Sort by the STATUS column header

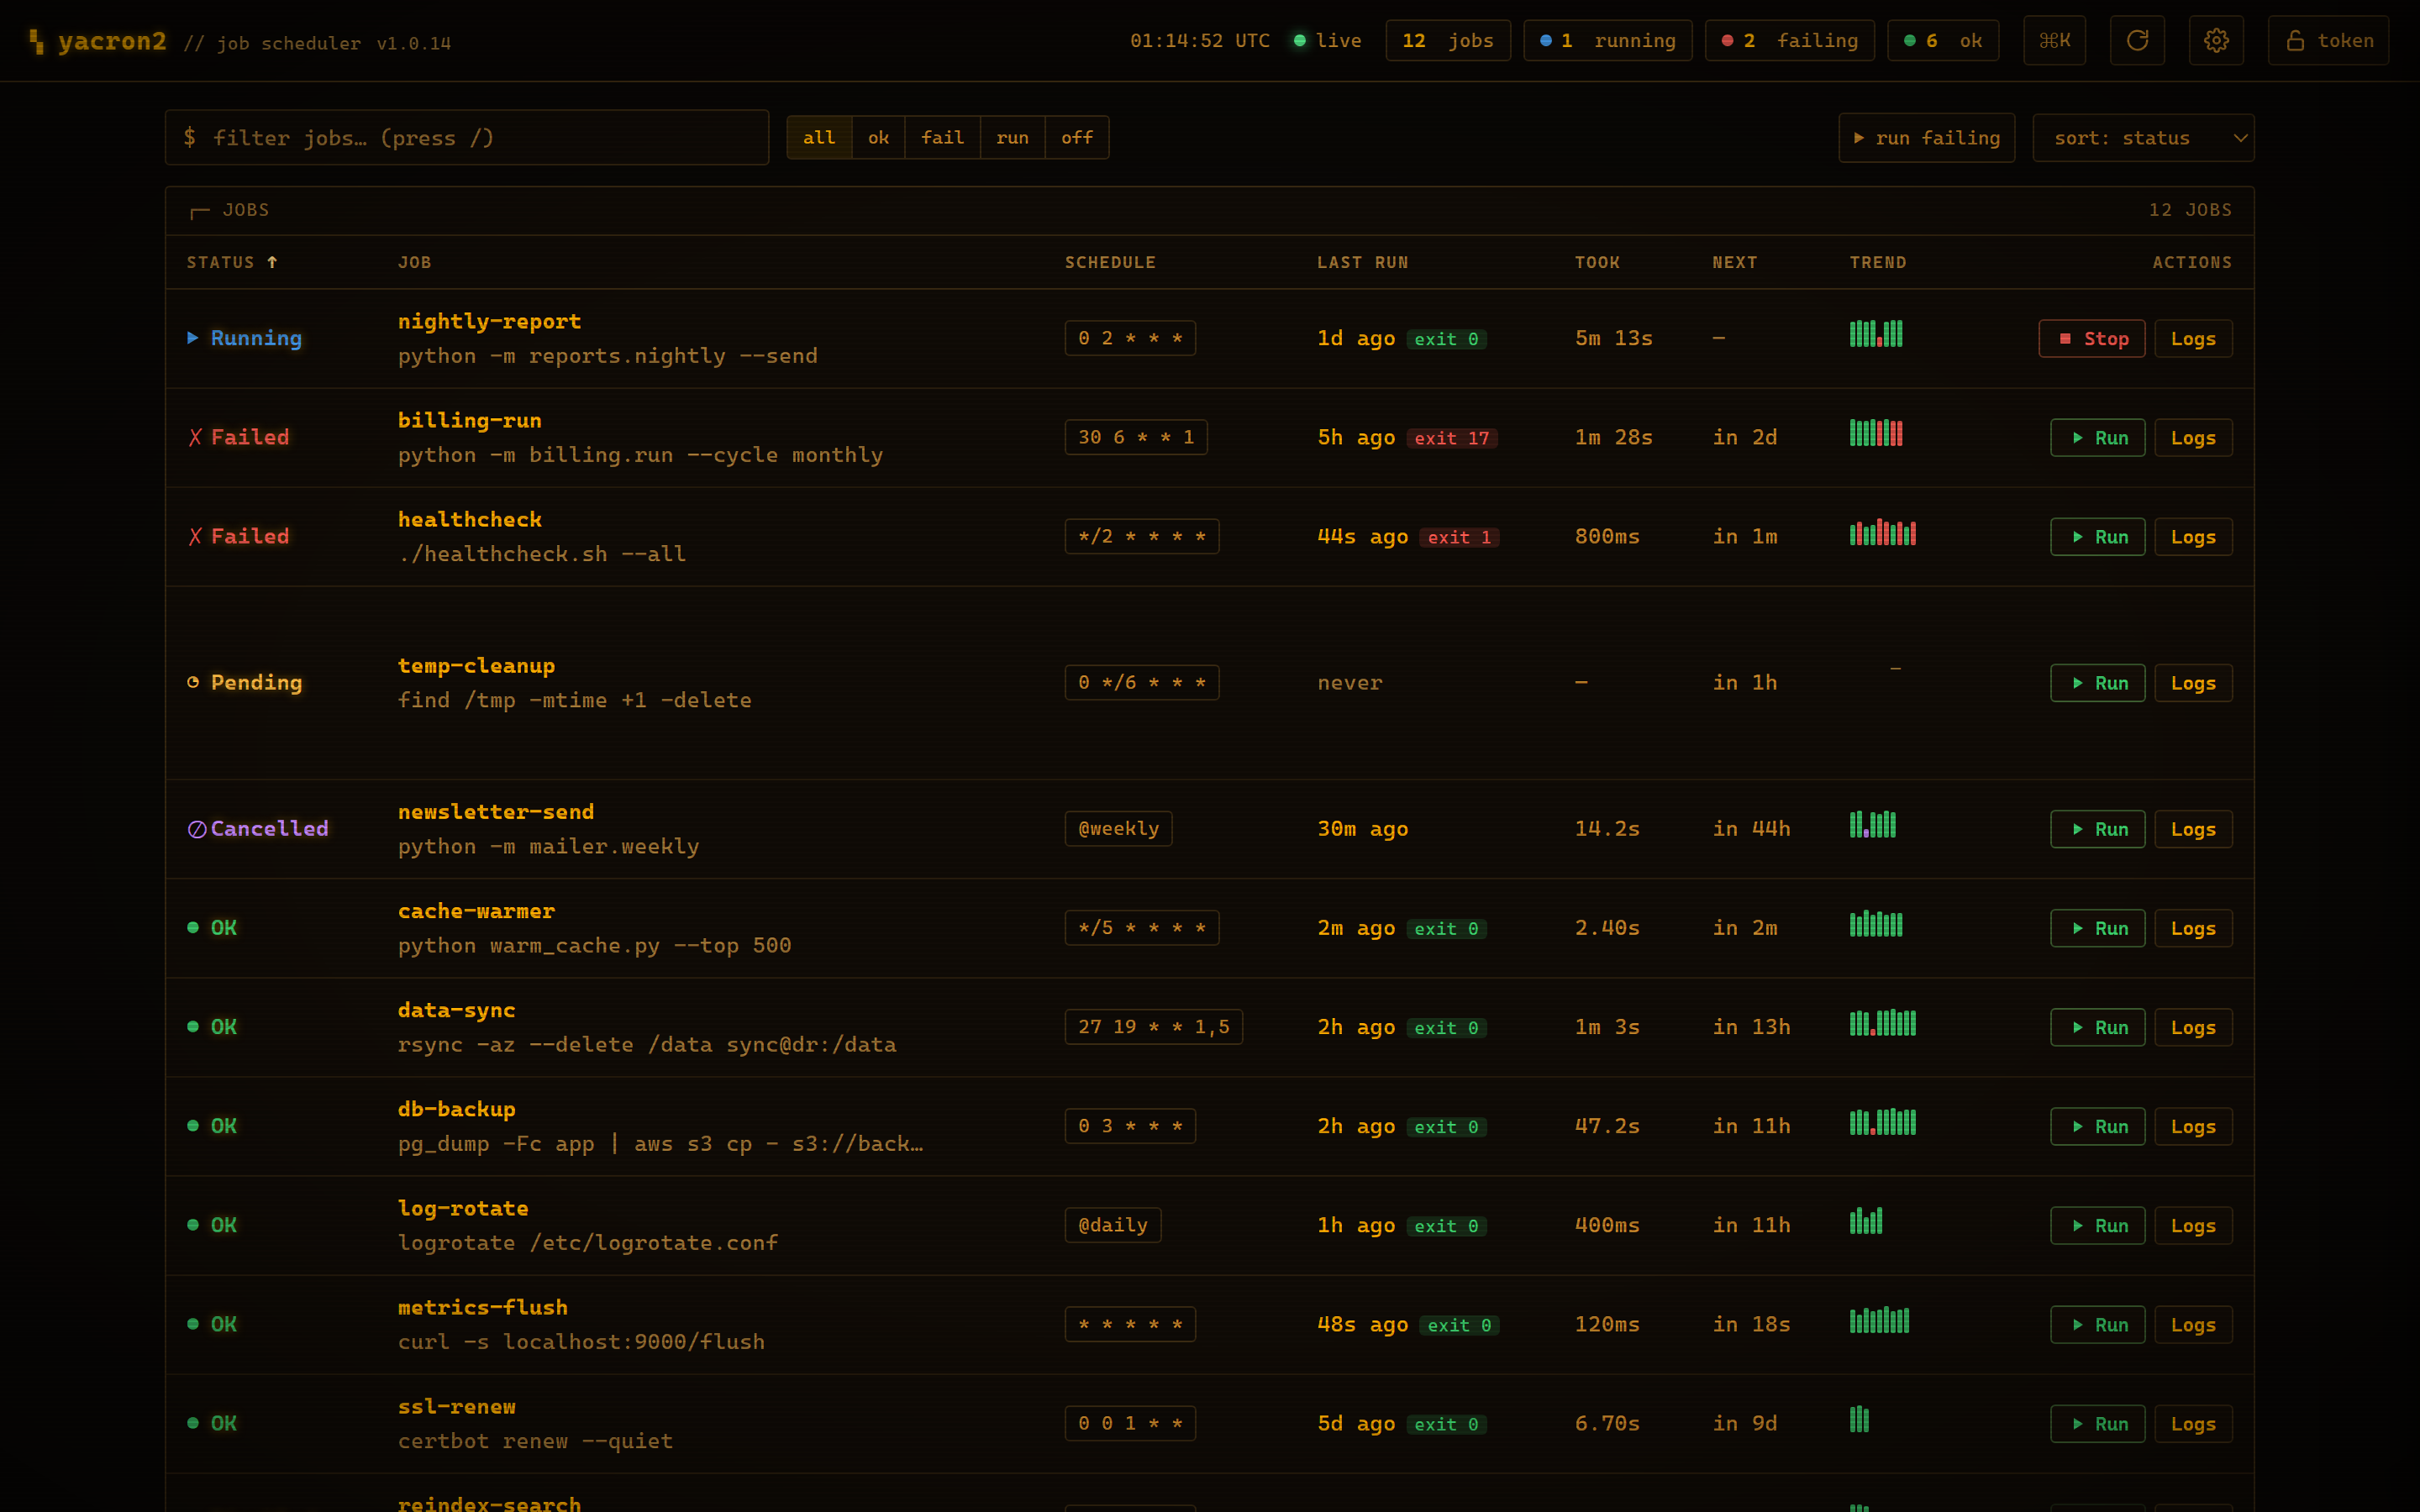(231, 262)
